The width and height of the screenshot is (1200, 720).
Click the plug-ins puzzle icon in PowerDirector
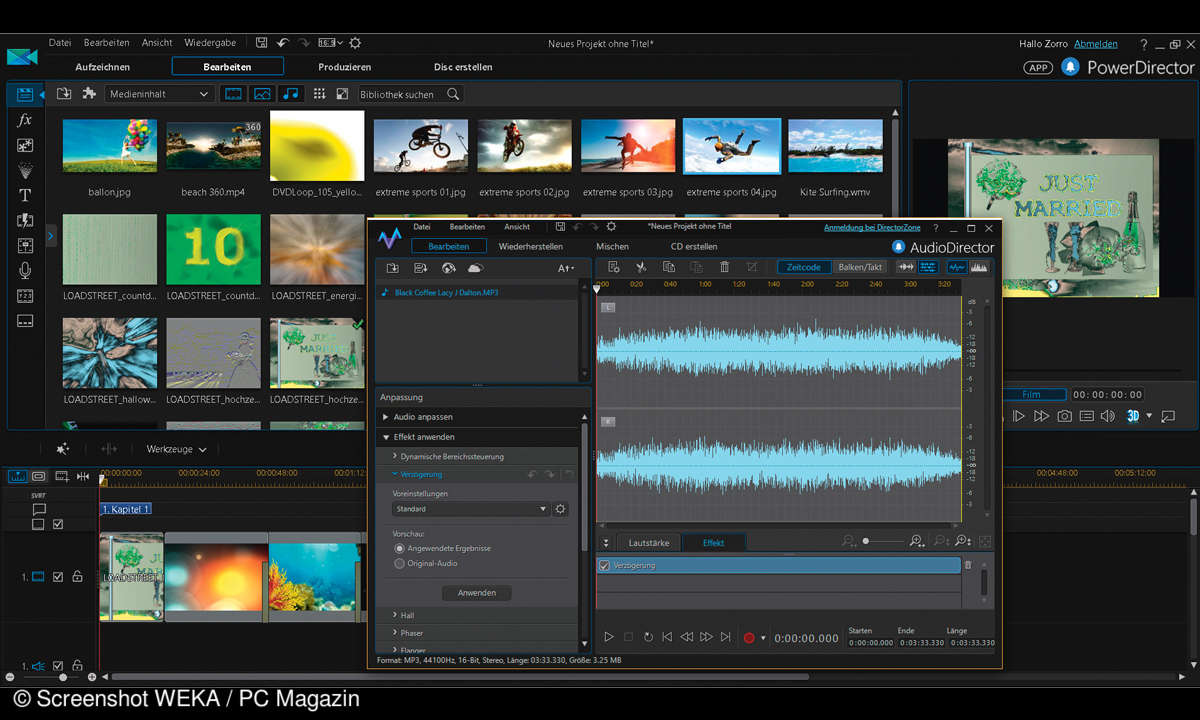click(89, 94)
